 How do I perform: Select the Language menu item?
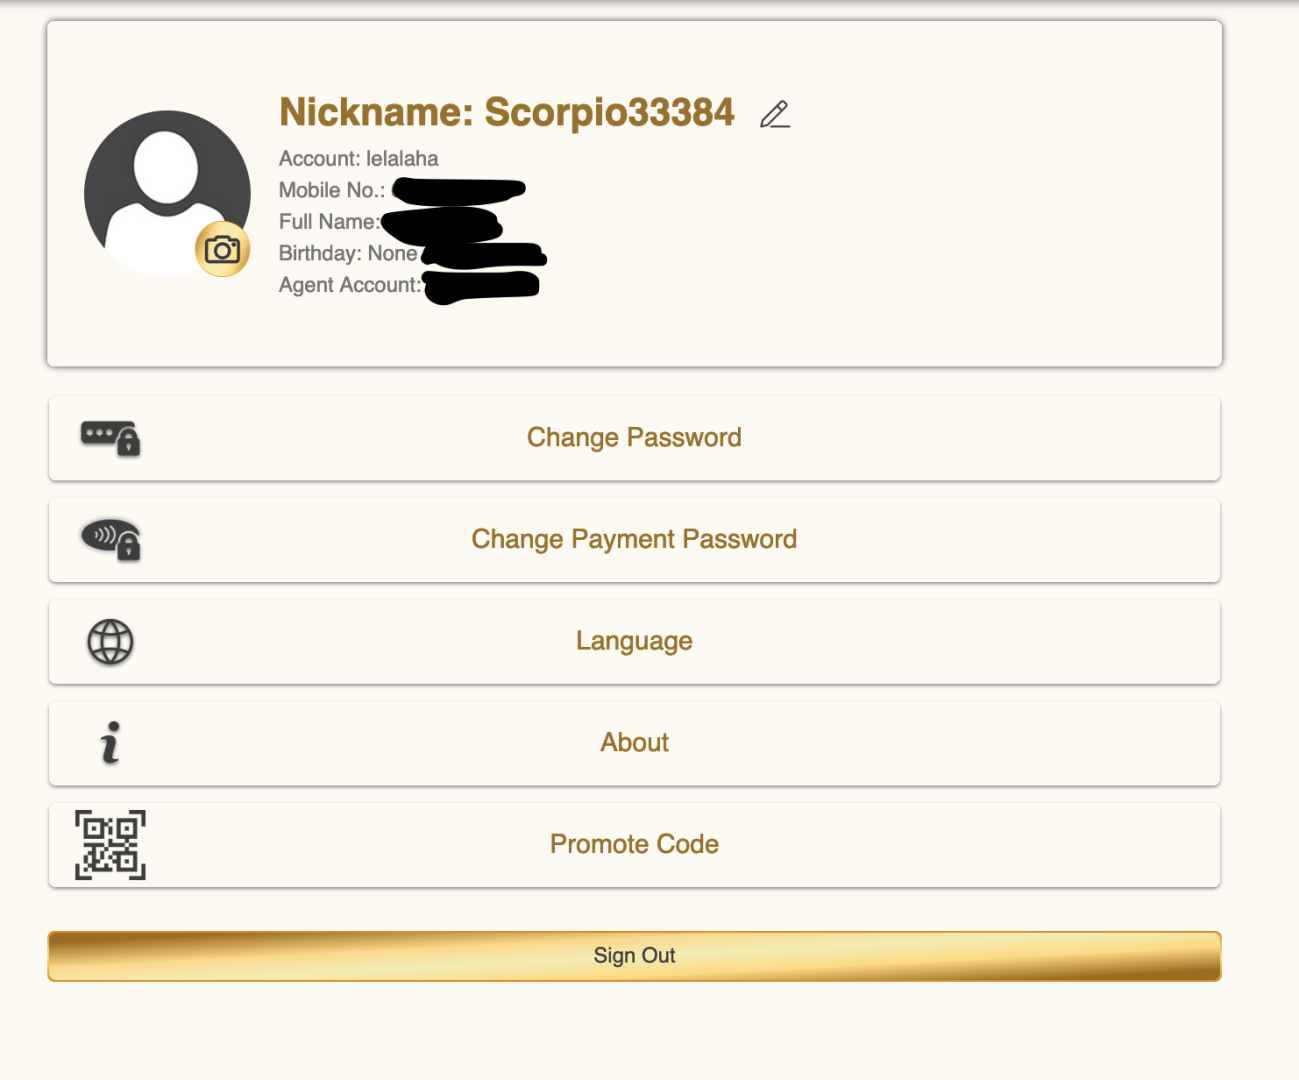pos(634,641)
